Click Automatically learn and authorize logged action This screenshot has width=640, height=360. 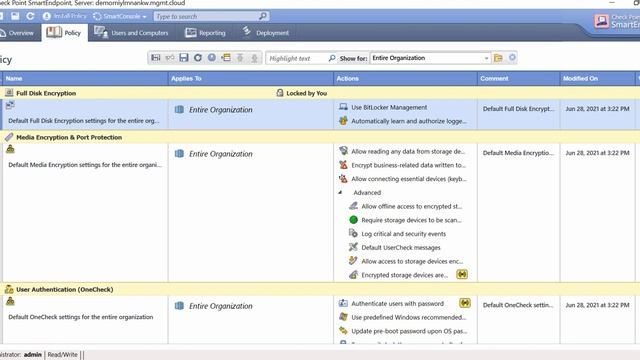click(x=409, y=121)
